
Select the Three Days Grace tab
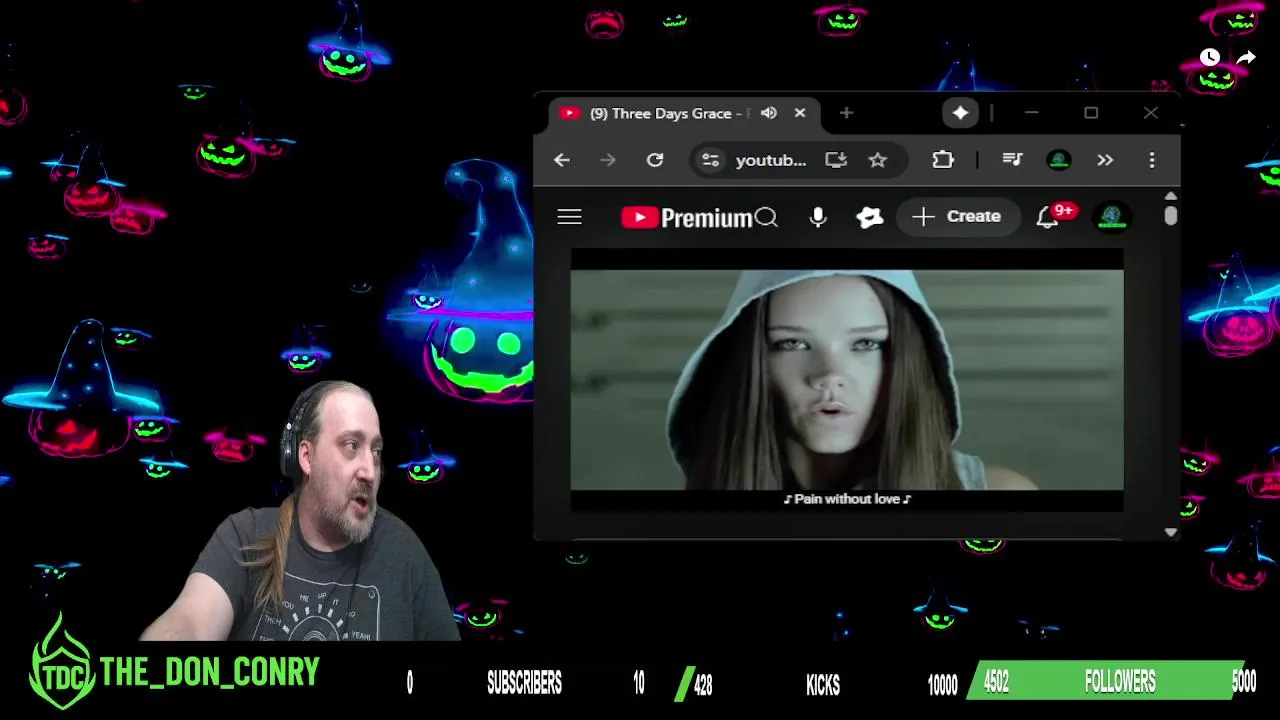coord(684,113)
